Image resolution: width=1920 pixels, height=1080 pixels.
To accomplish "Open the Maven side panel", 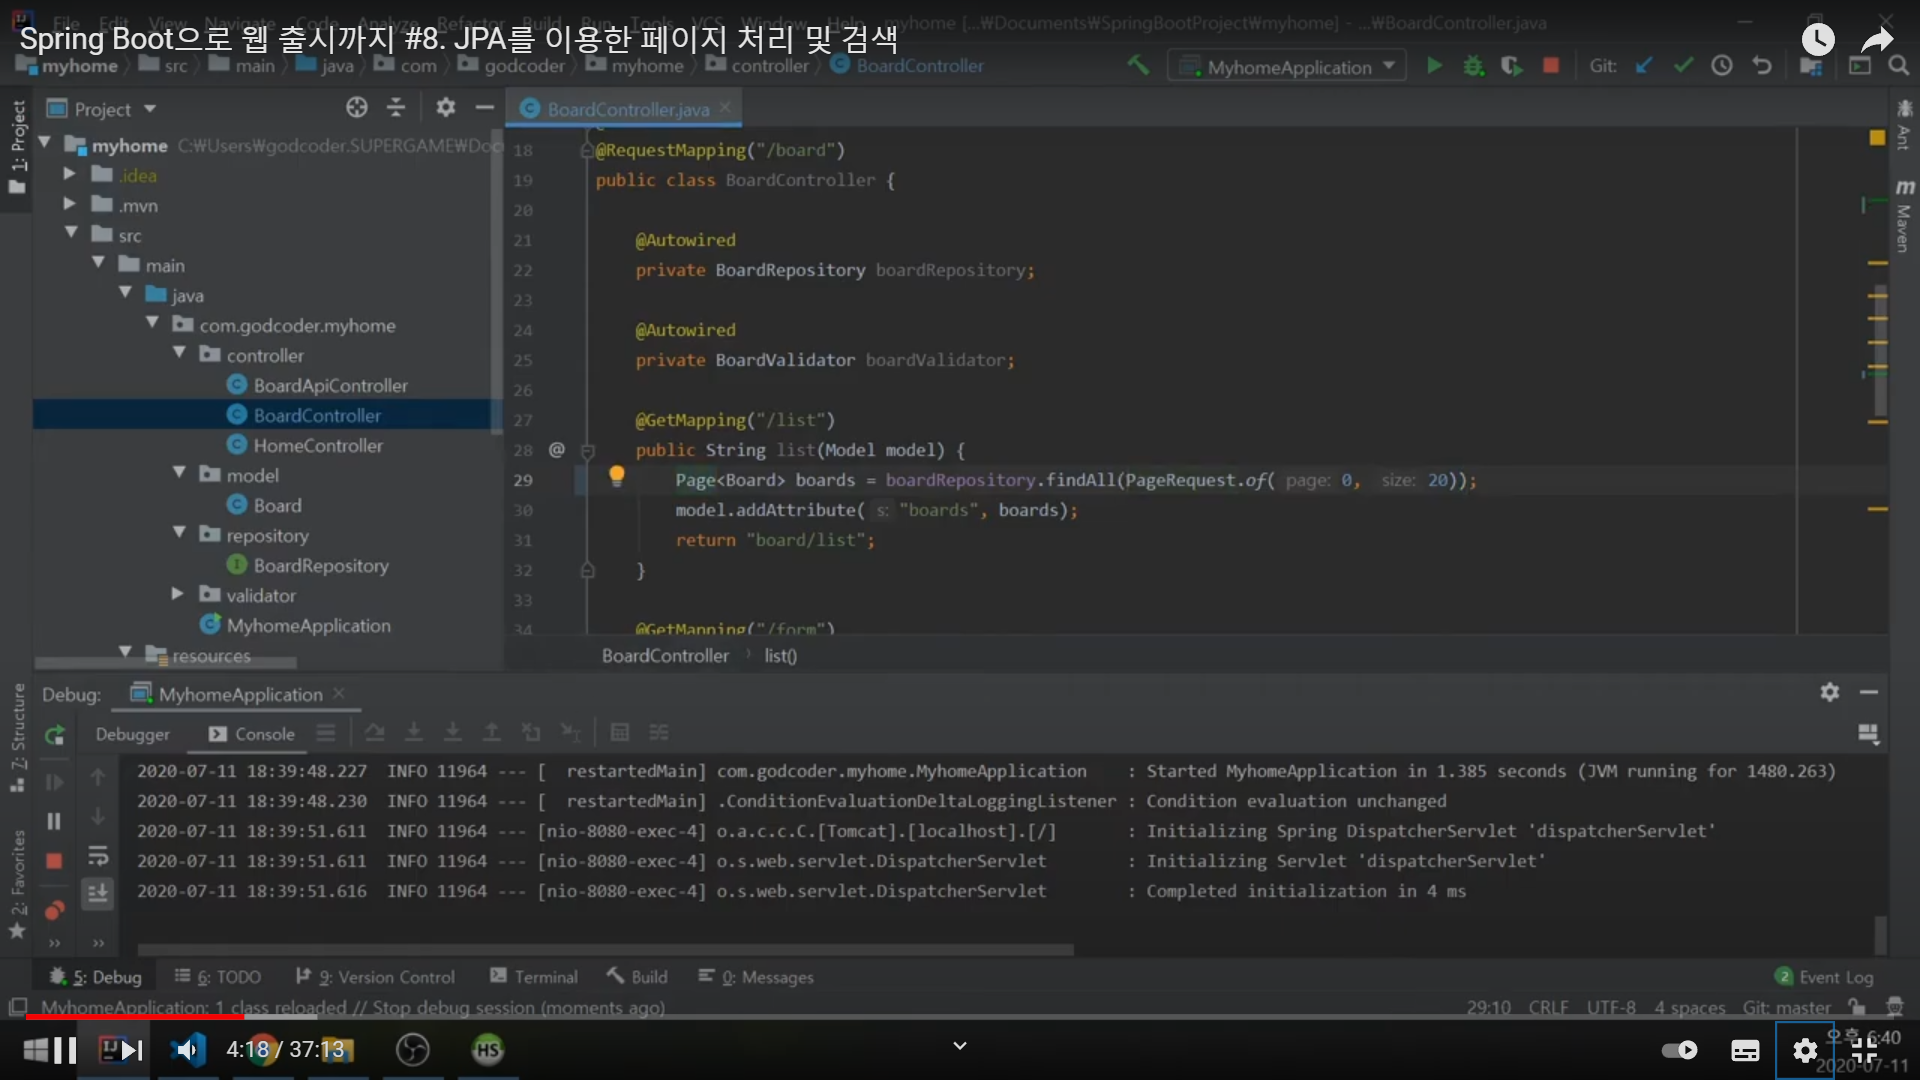I will [1904, 216].
